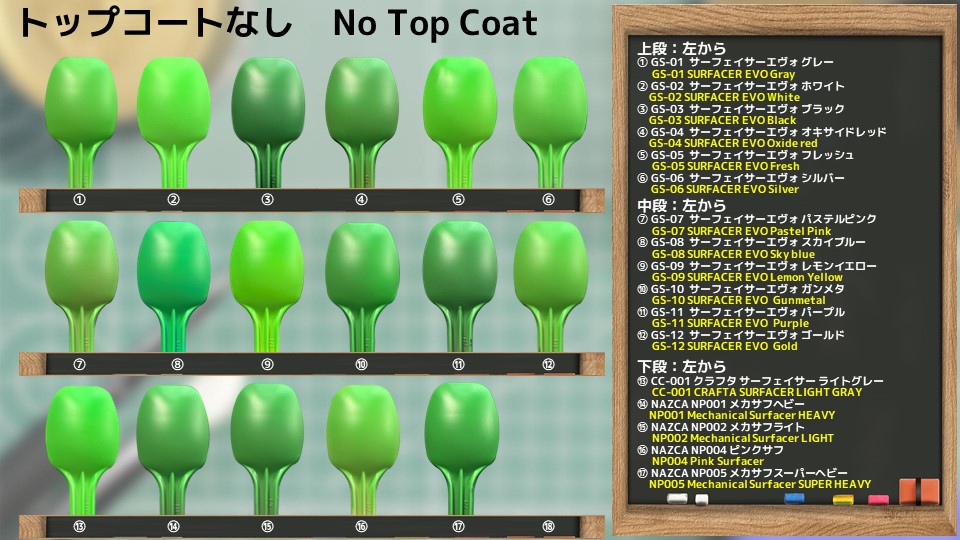
Task: Click 'GS-07 SURFACER EVO Pastel Pink' text
Action: pos(741,231)
